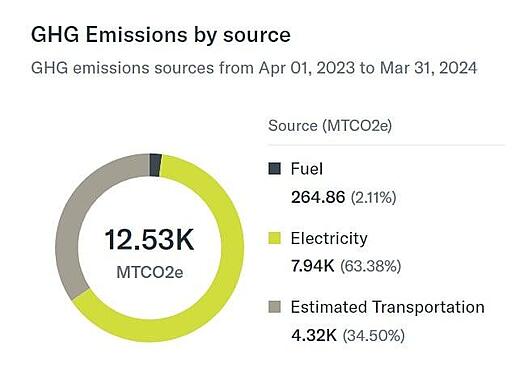The width and height of the screenshot is (520, 379).
Task: Click the GHG Emissions by source title
Action: click(161, 35)
